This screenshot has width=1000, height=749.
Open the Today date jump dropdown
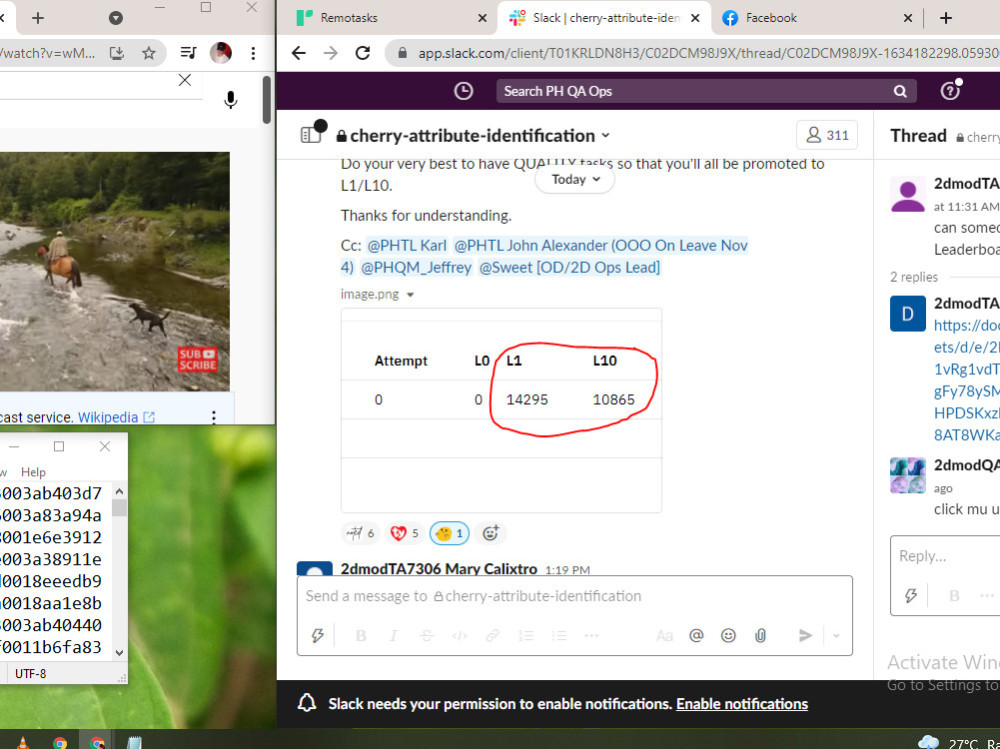[x=575, y=179]
